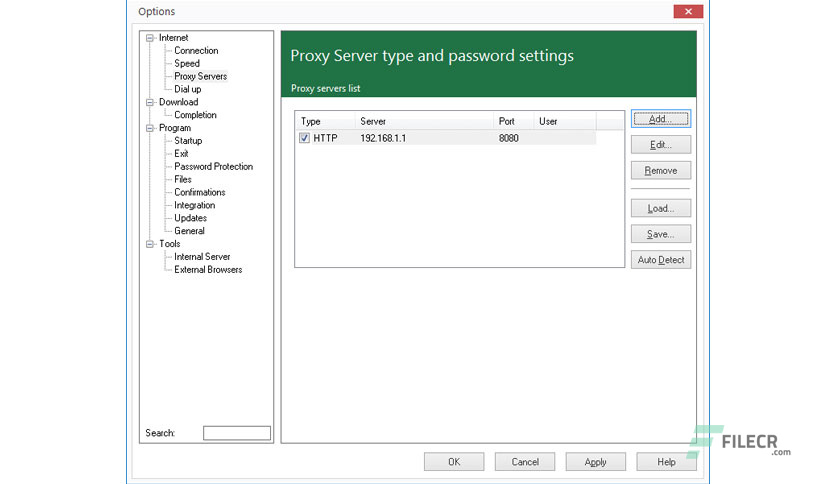Collapse the Download tree node
Image resolution: width=836 pixels, height=484 pixels.
[x=150, y=102]
